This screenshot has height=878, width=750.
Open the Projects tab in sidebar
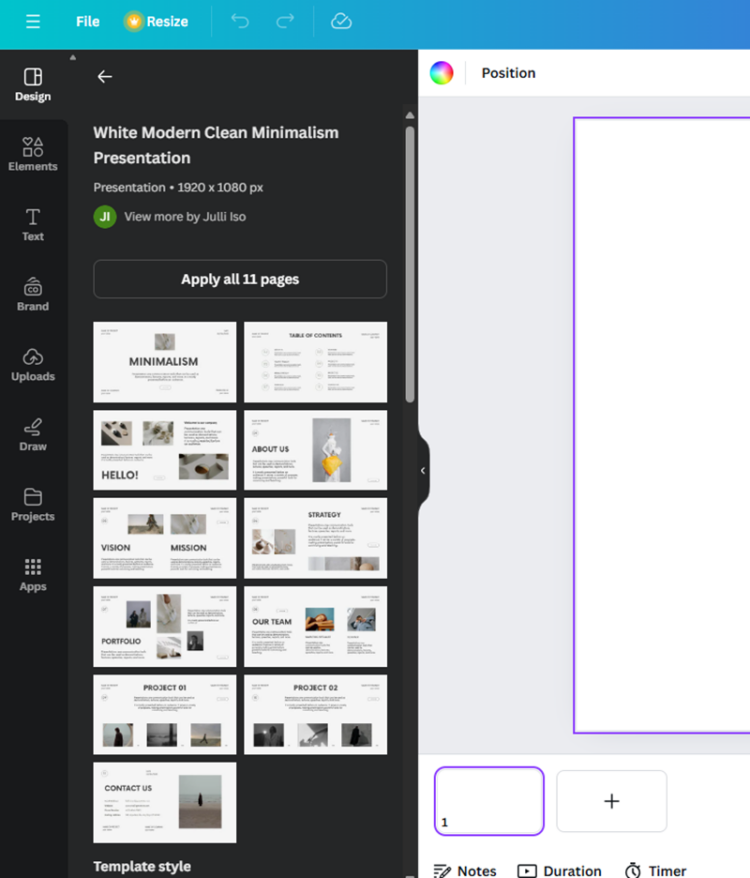33,505
